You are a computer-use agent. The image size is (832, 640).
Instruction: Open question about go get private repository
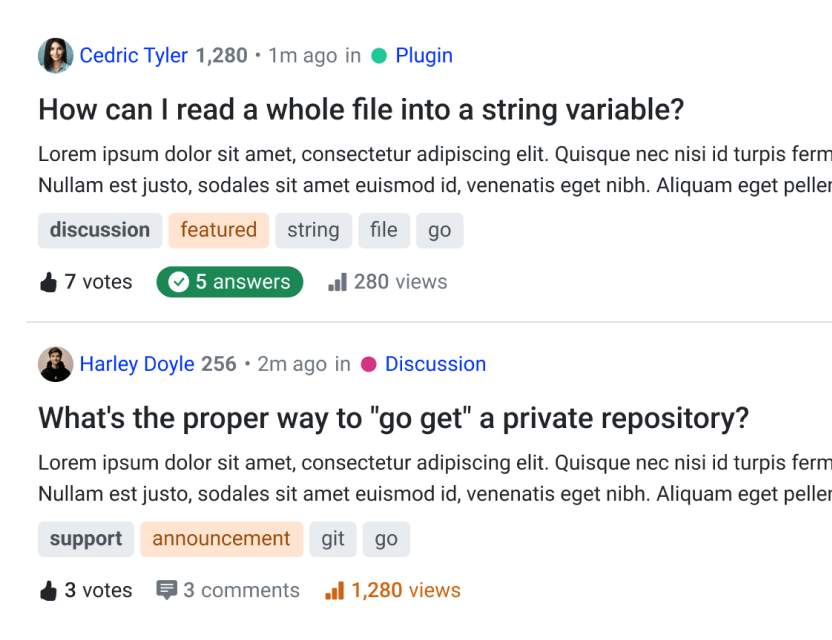click(x=393, y=418)
